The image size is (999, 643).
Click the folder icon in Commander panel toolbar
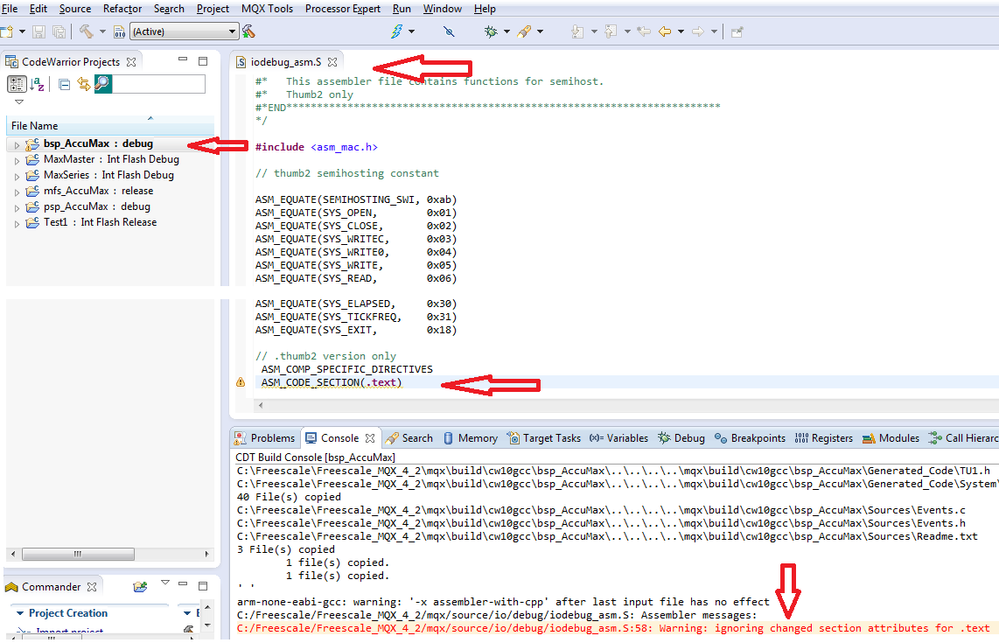pyautogui.click(x=140, y=586)
